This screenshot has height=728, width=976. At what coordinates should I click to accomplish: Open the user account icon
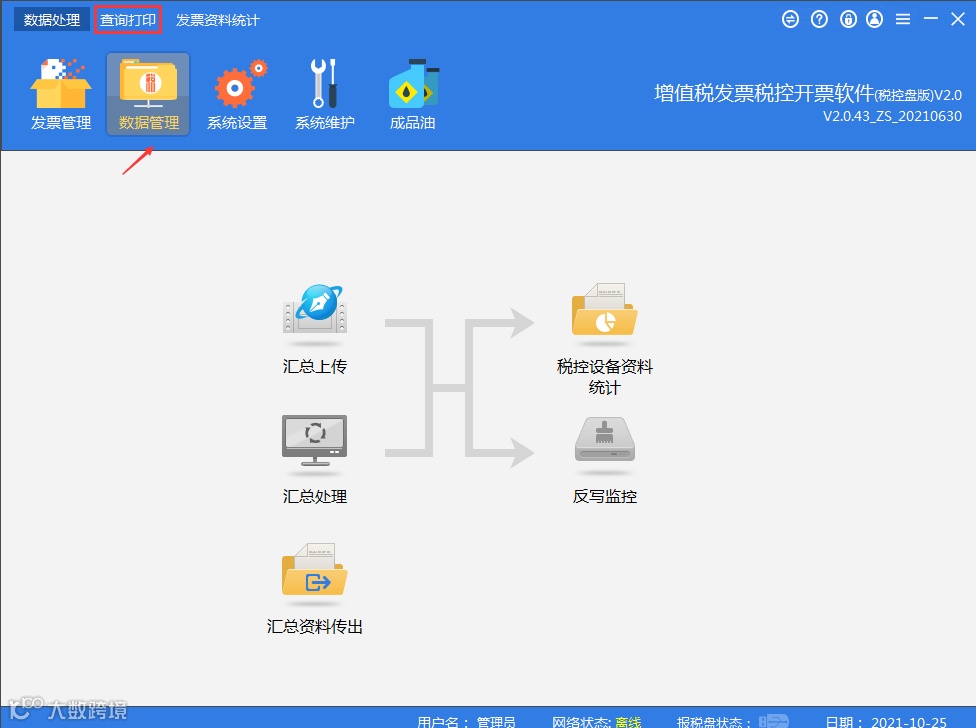[x=875, y=19]
